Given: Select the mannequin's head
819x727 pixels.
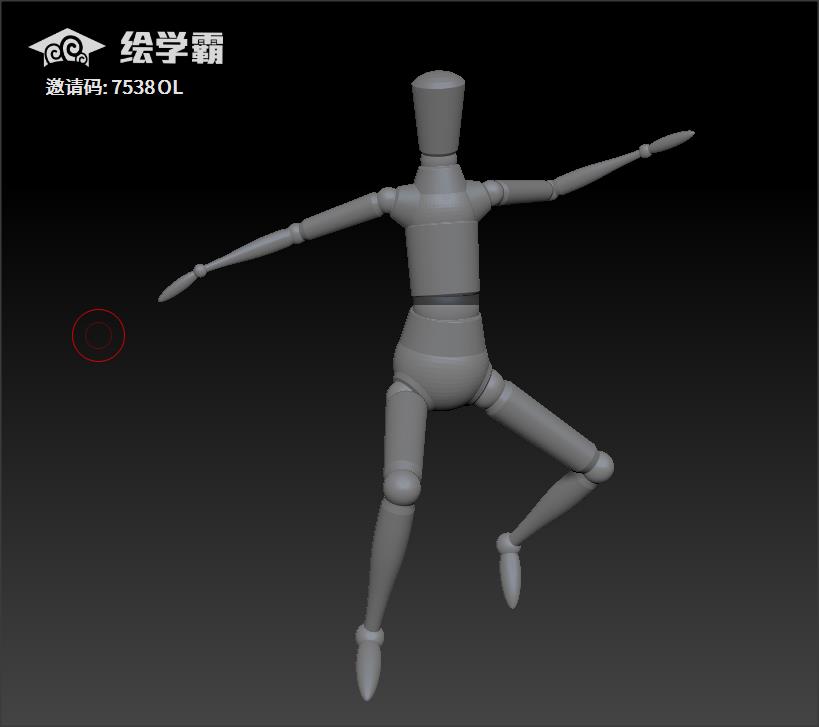Looking at the screenshot, I should coord(438,113).
